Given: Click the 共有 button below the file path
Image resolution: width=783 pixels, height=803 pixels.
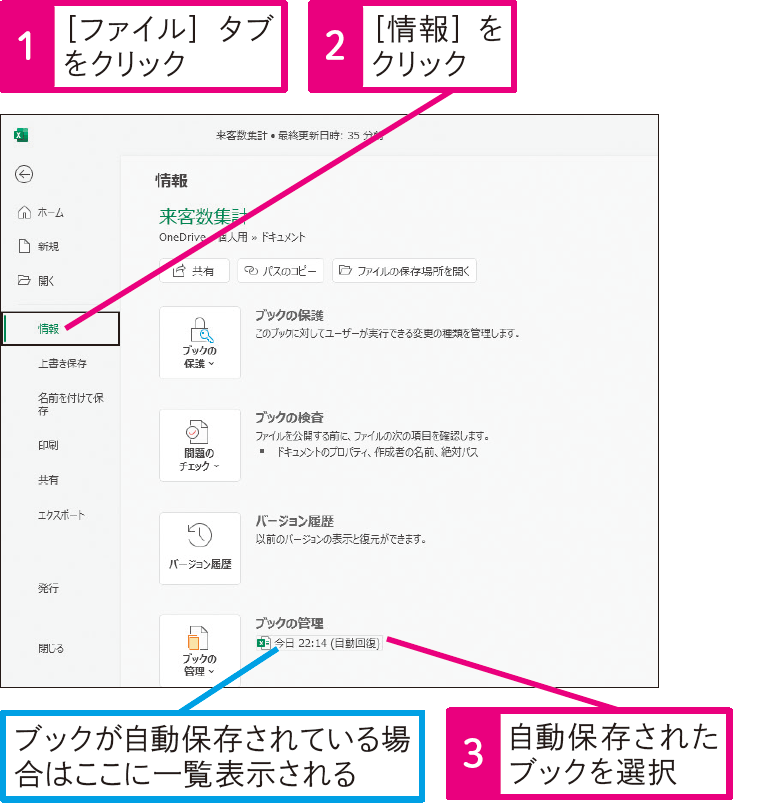Looking at the screenshot, I should (194, 270).
